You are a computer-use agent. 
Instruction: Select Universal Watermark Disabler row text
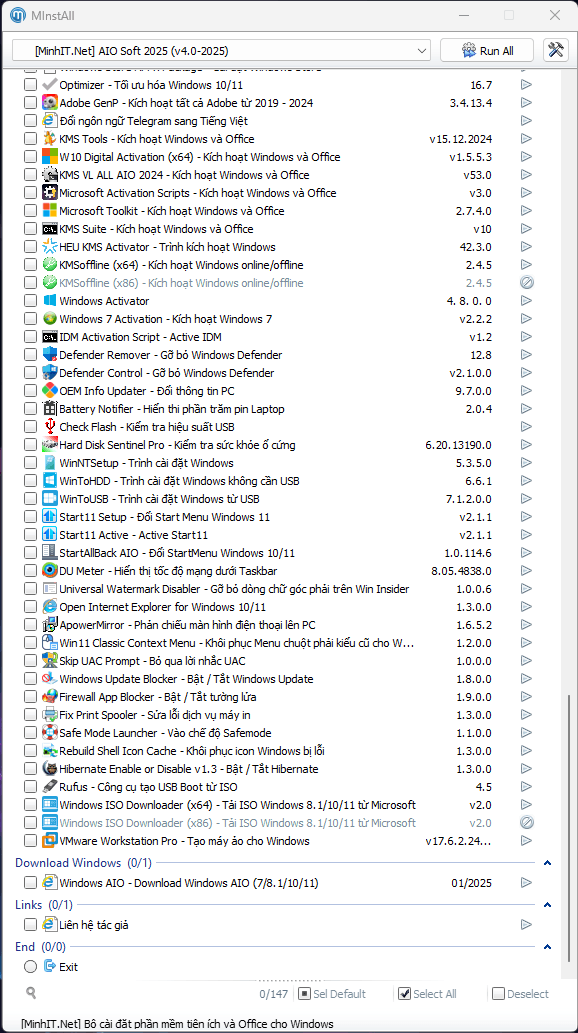234,589
